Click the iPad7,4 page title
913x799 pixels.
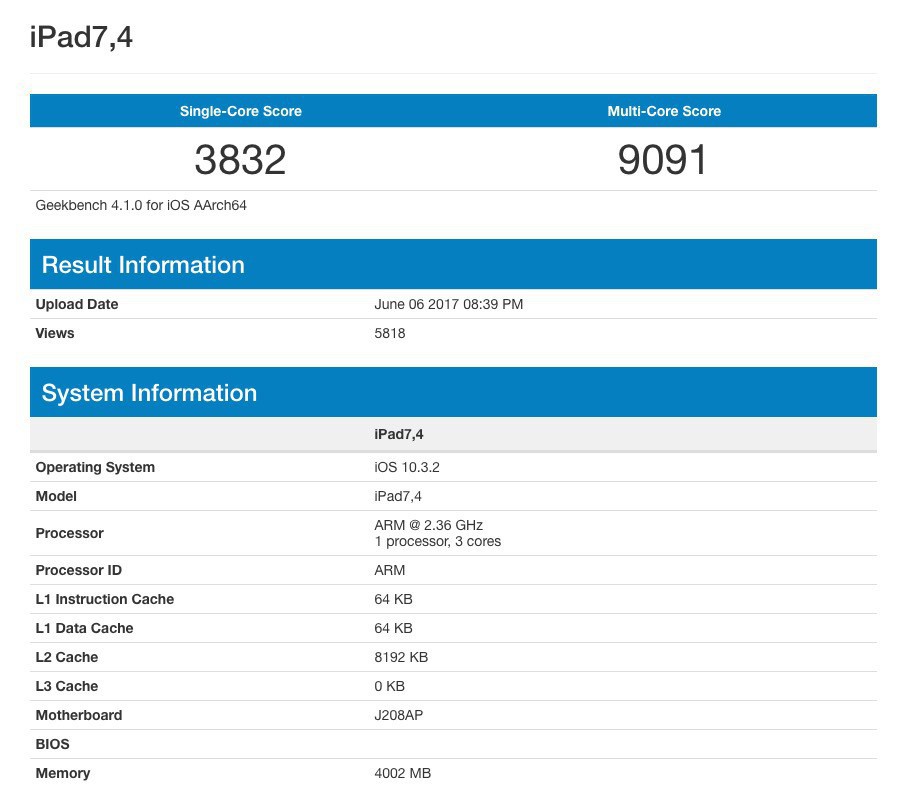coord(81,37)
